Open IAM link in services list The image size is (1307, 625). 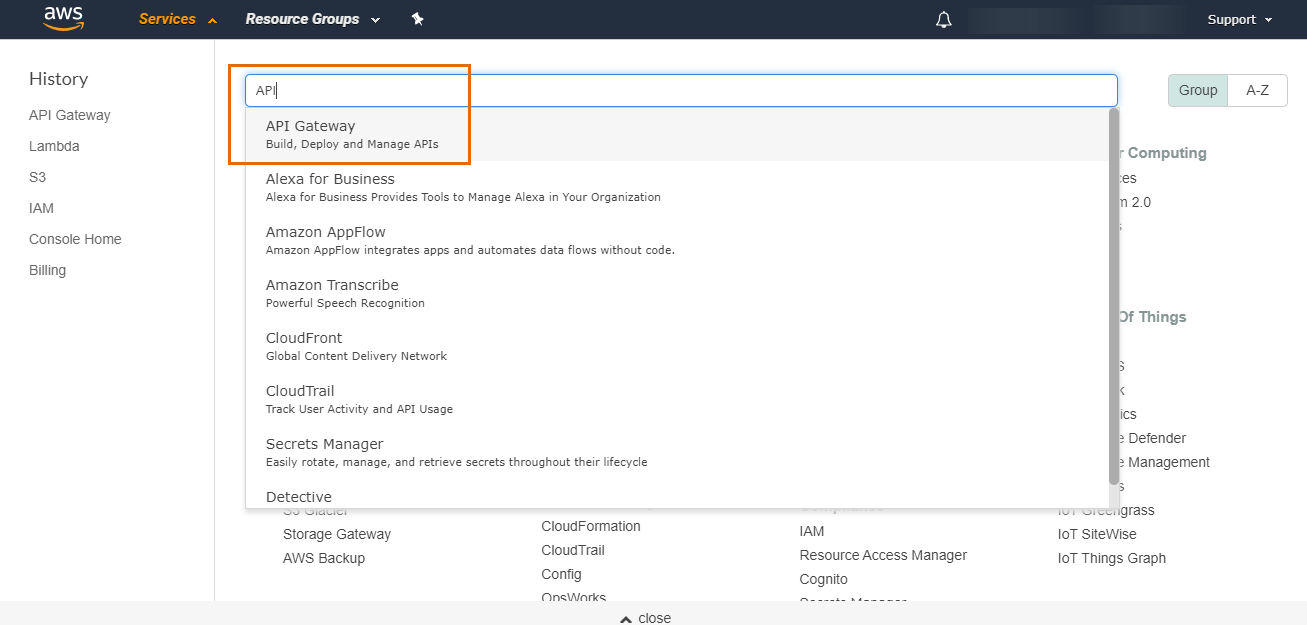(x=812, y=531)
